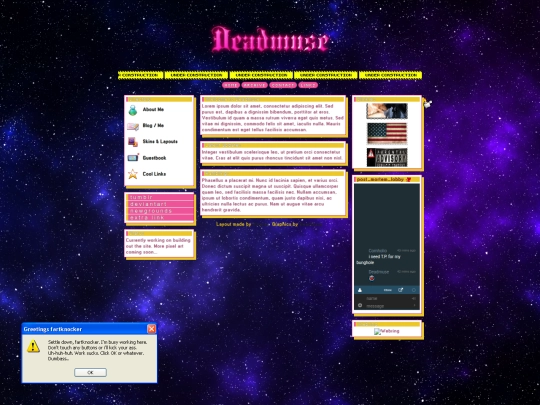Click the Parental Advisory stamp image

click(x=387, y=158)
